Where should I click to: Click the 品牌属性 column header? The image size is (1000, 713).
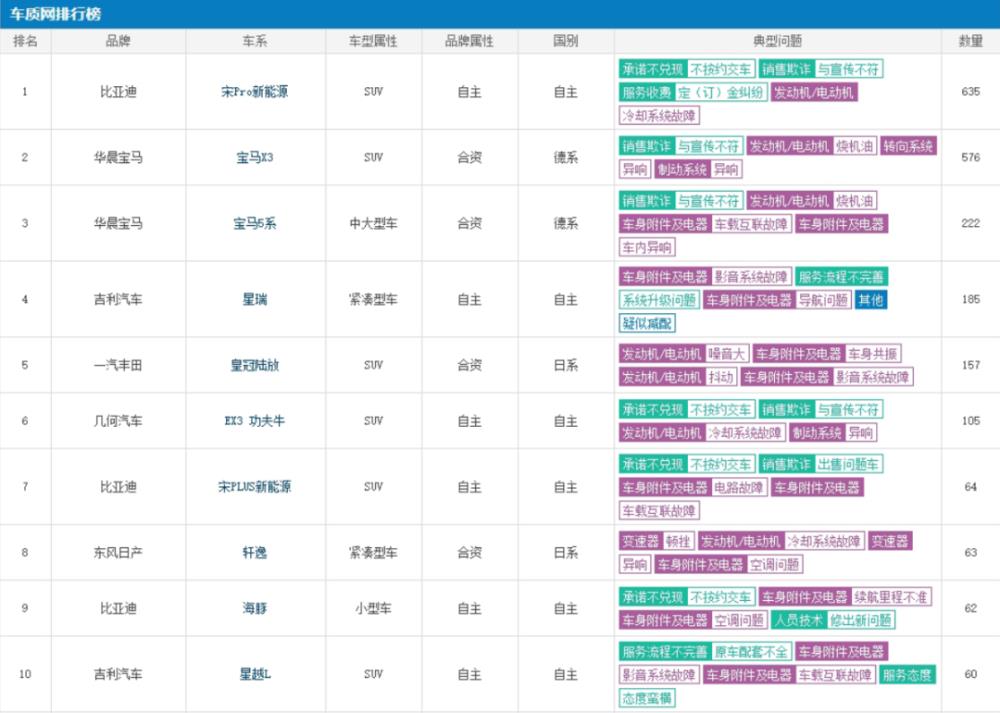tap(469, 41)
